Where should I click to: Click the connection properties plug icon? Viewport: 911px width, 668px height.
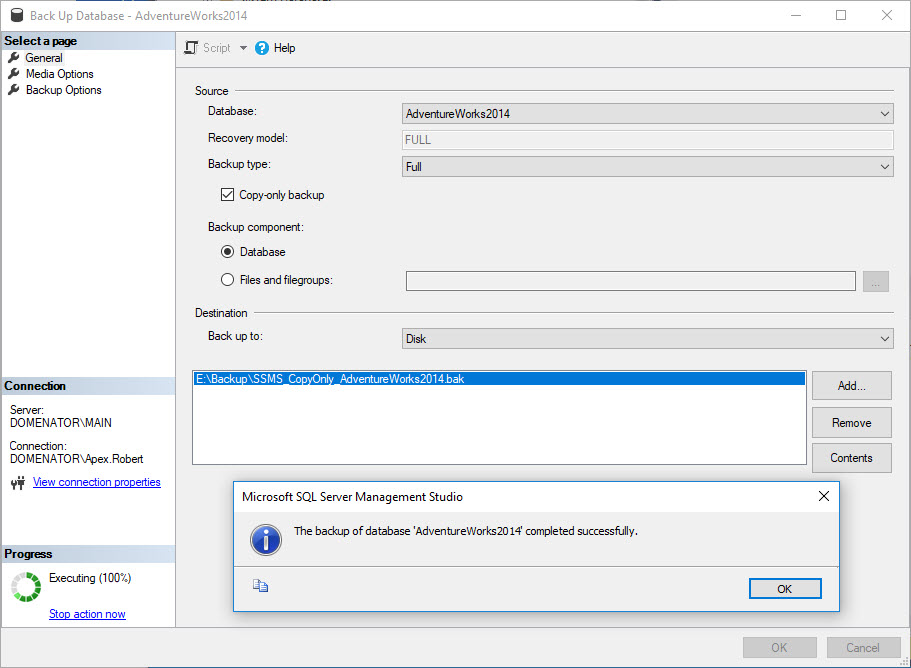coord(18,483)
